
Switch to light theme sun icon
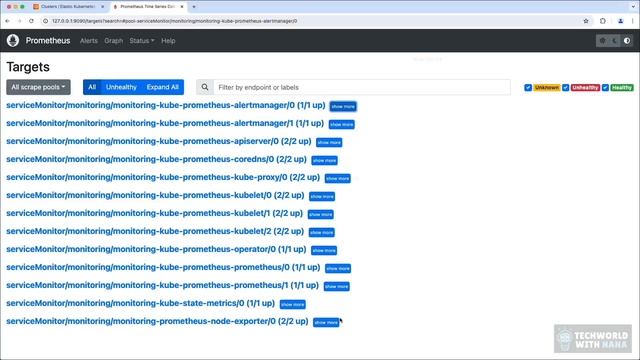[x=602, y=41]
